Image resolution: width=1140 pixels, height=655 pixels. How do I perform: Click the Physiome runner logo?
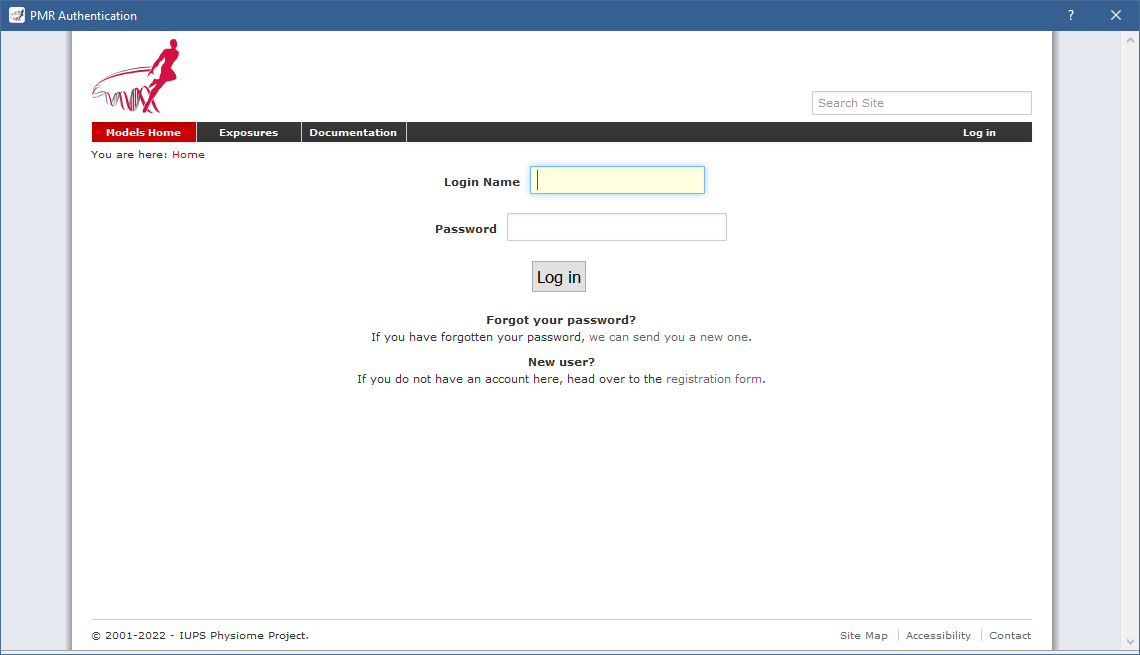pos(140,76)
